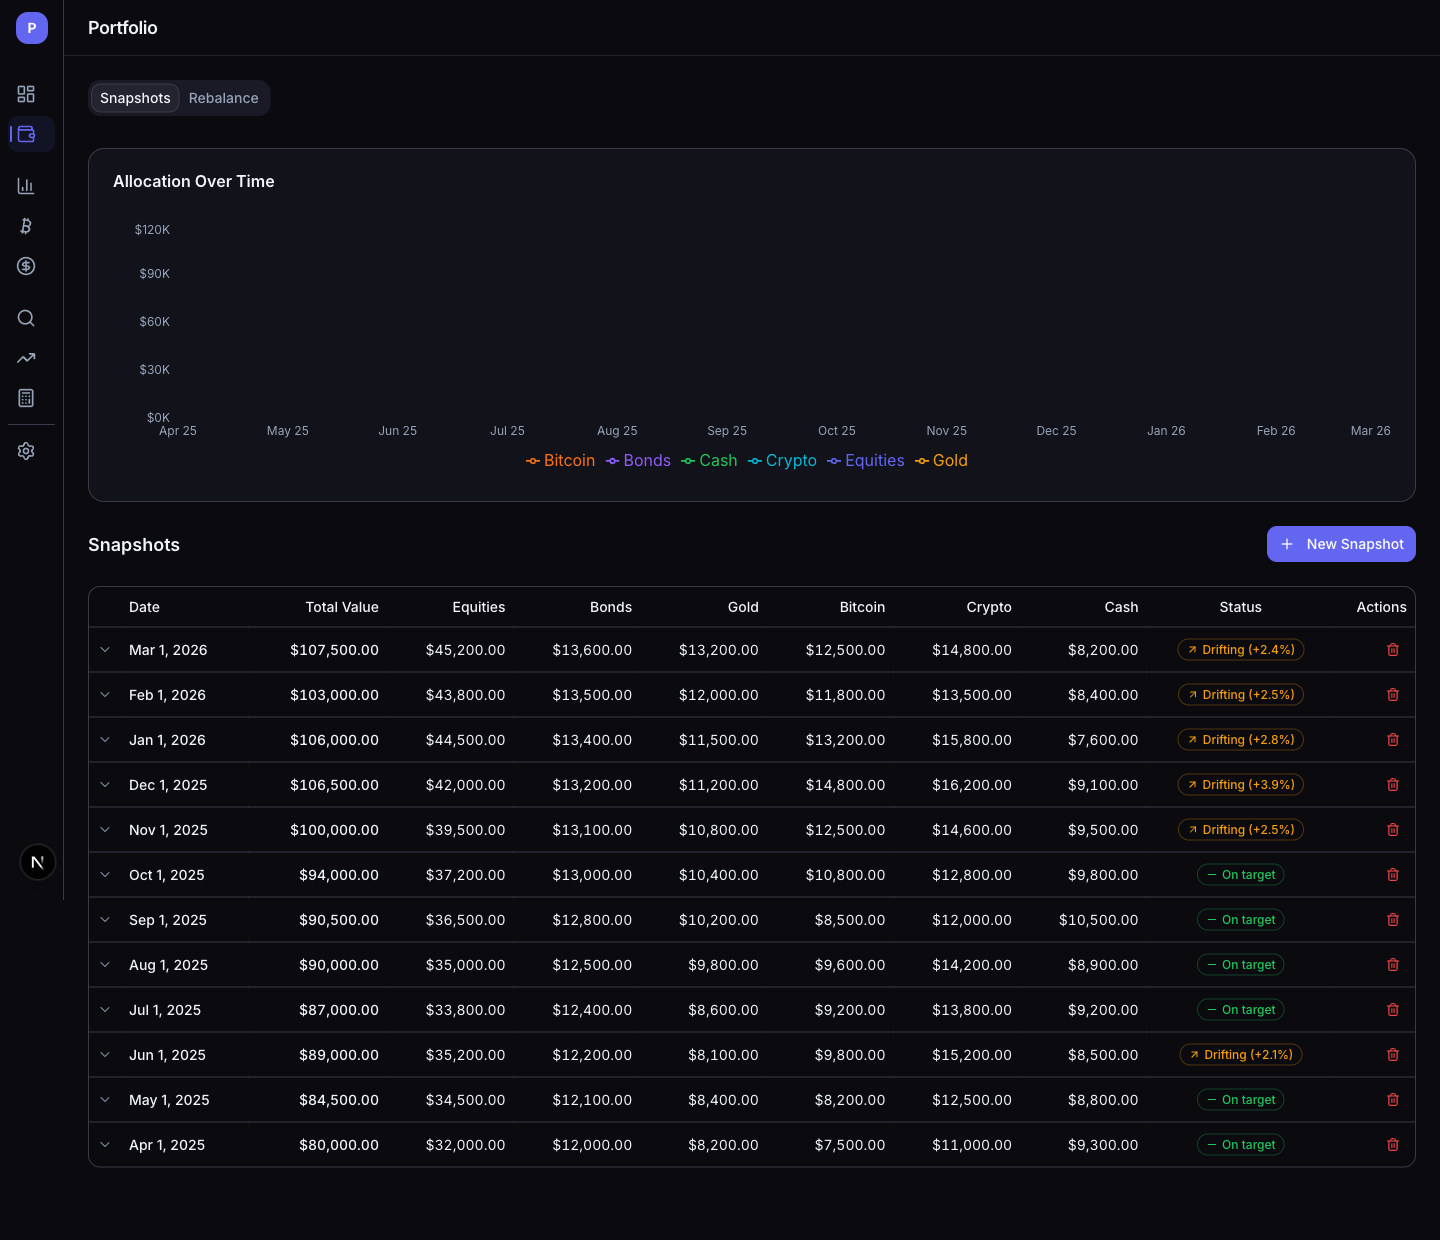Click the Date column header
Screen dimensions: 1440x1240
[x=144, y=607]
